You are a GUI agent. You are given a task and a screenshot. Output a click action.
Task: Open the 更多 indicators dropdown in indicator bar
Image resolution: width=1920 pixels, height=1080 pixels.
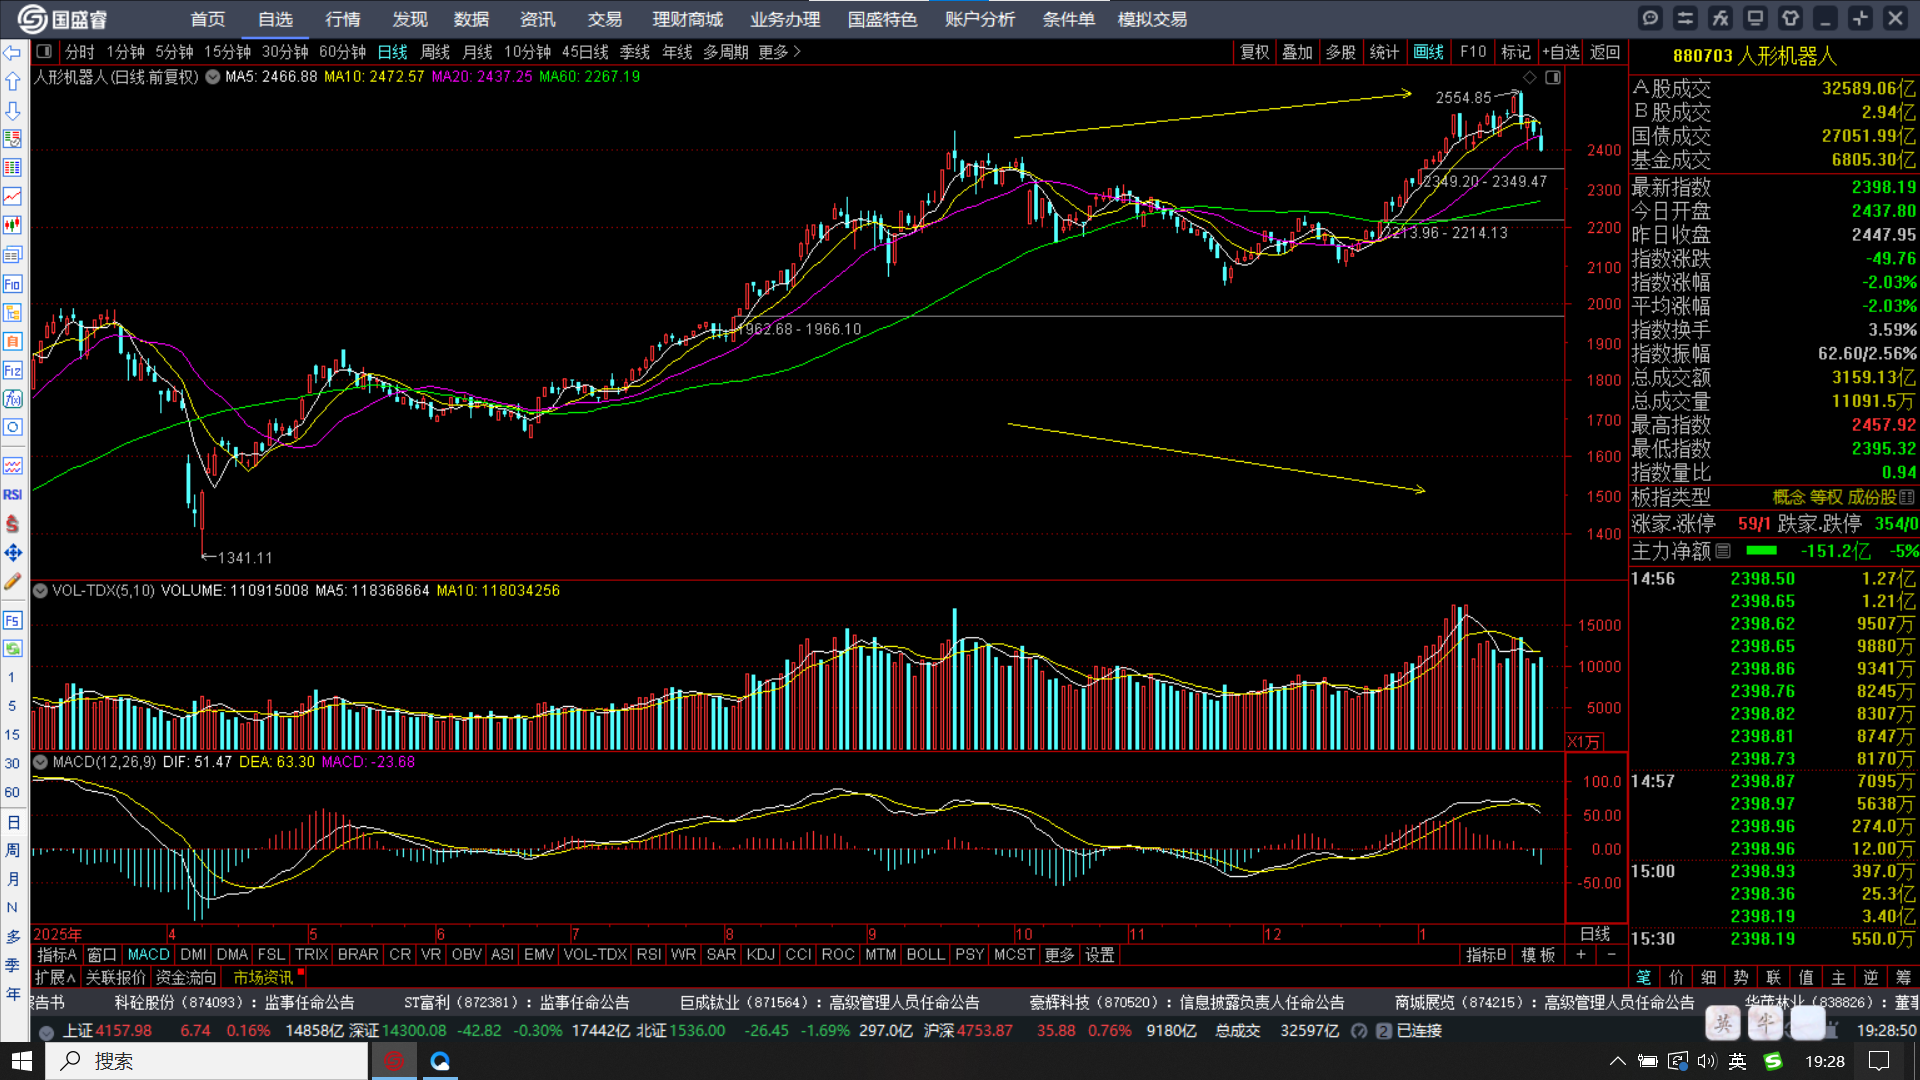click(1059, 955)
